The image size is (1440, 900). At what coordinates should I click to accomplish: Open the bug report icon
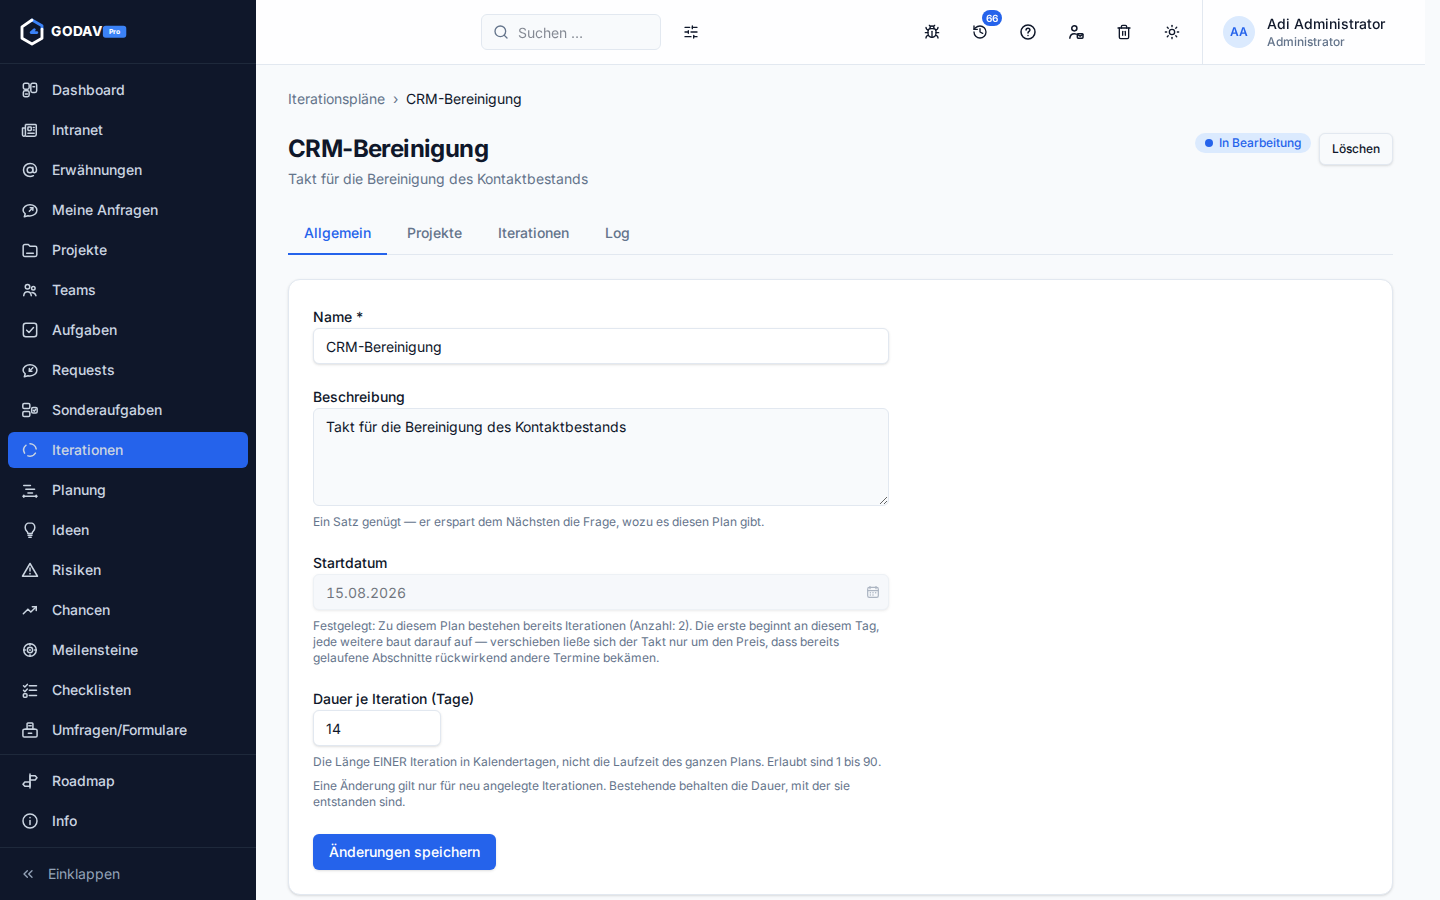pos(932,32)
